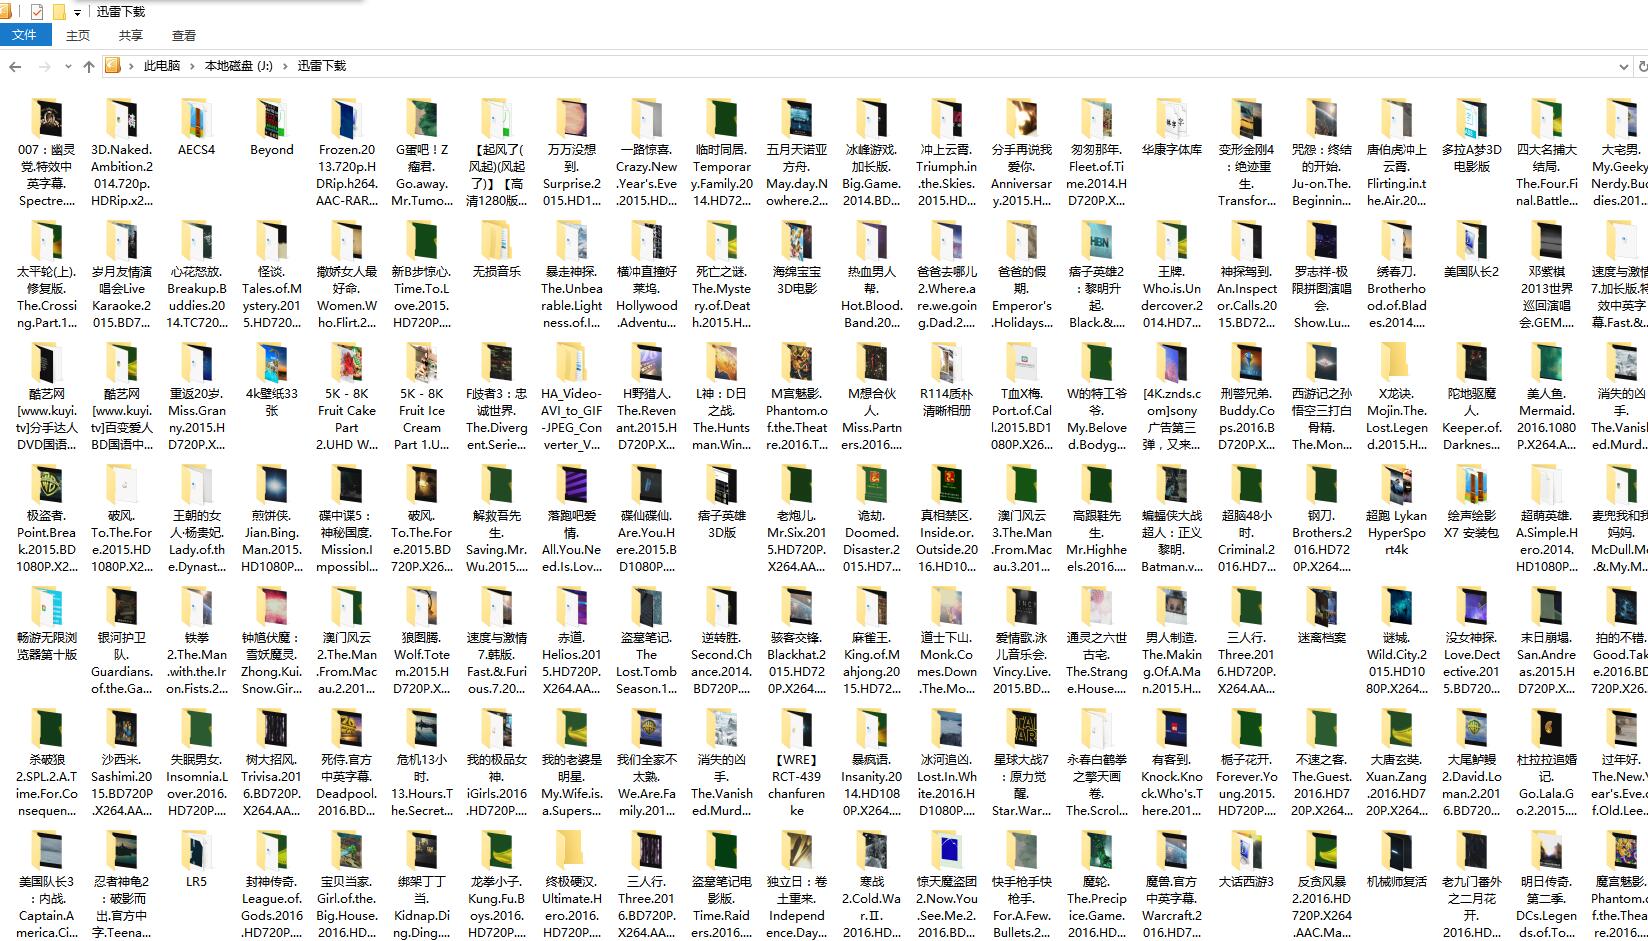Select the 机械师复活 folder
The image size is (1648, 941).
[x=1396, y=860]
